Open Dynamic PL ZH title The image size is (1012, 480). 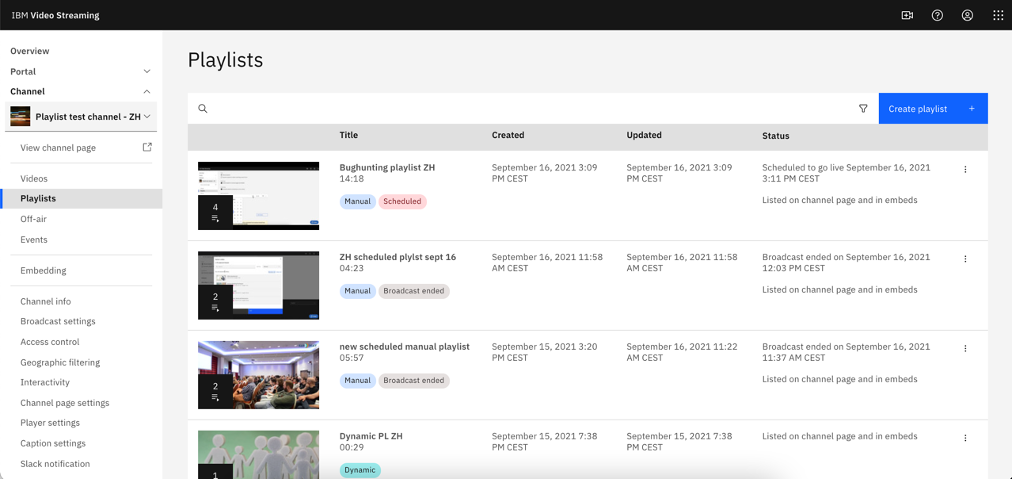click(x=371, y=437)
